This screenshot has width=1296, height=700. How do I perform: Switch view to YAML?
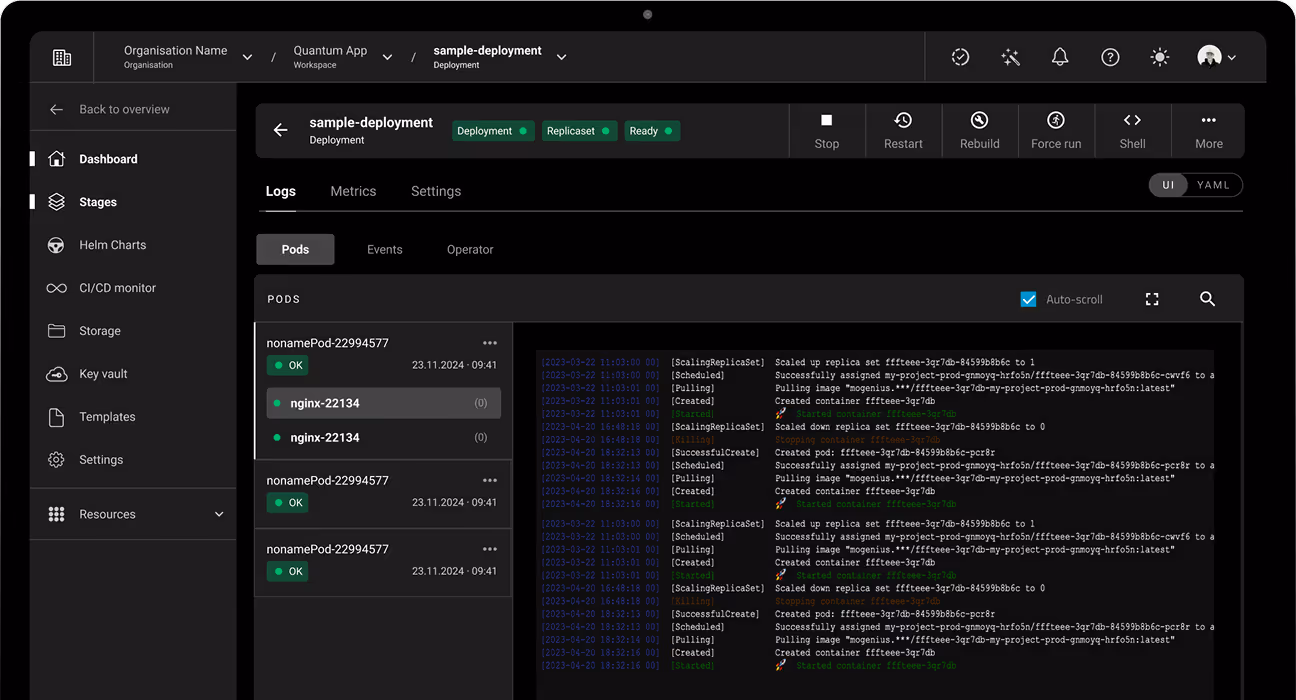(1213, 185)
